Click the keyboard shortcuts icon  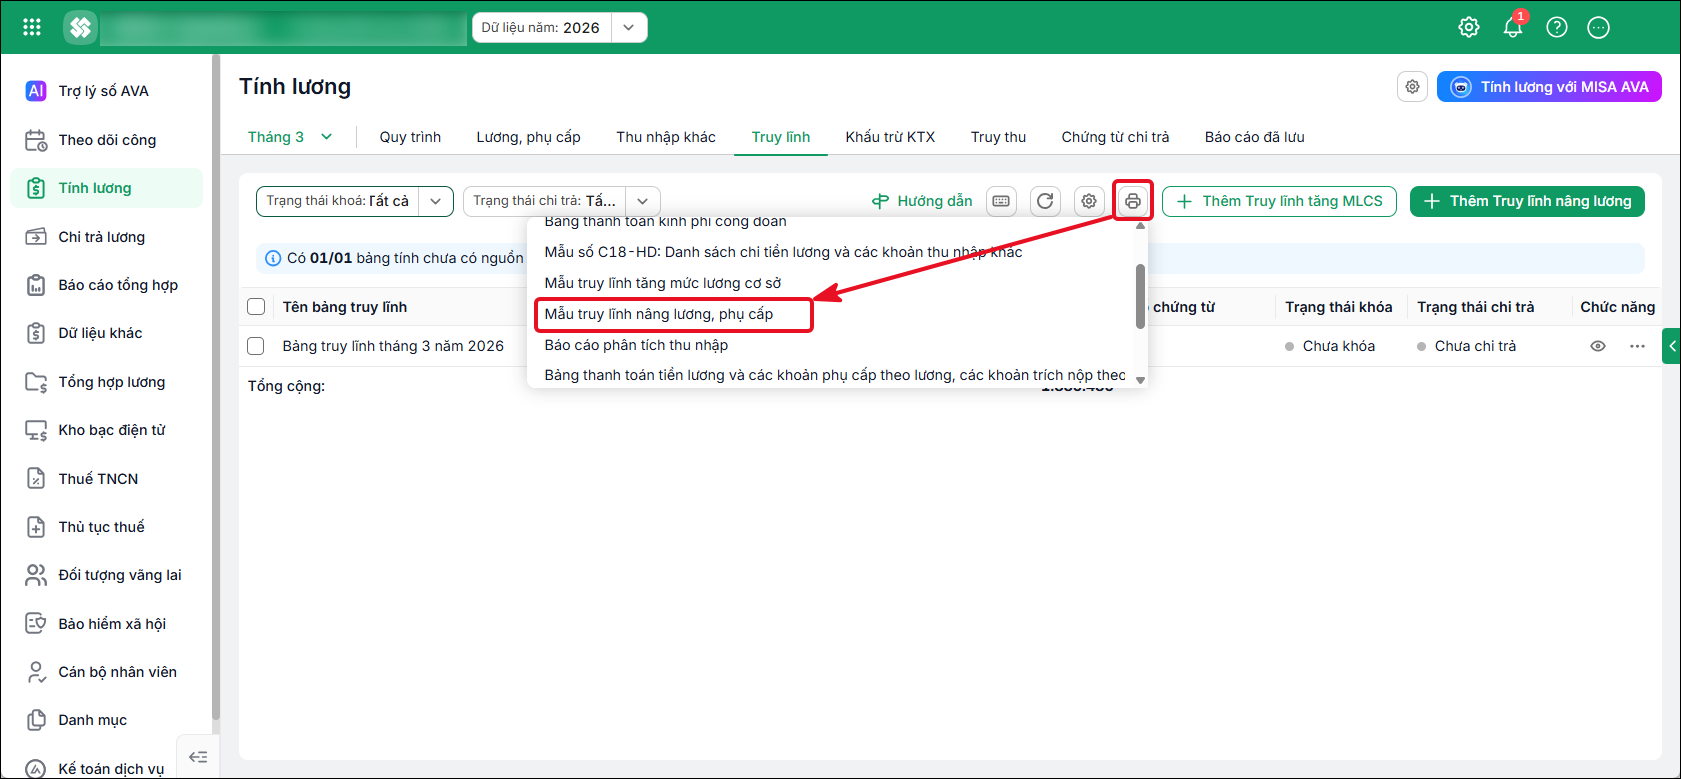click(1001, 201)
